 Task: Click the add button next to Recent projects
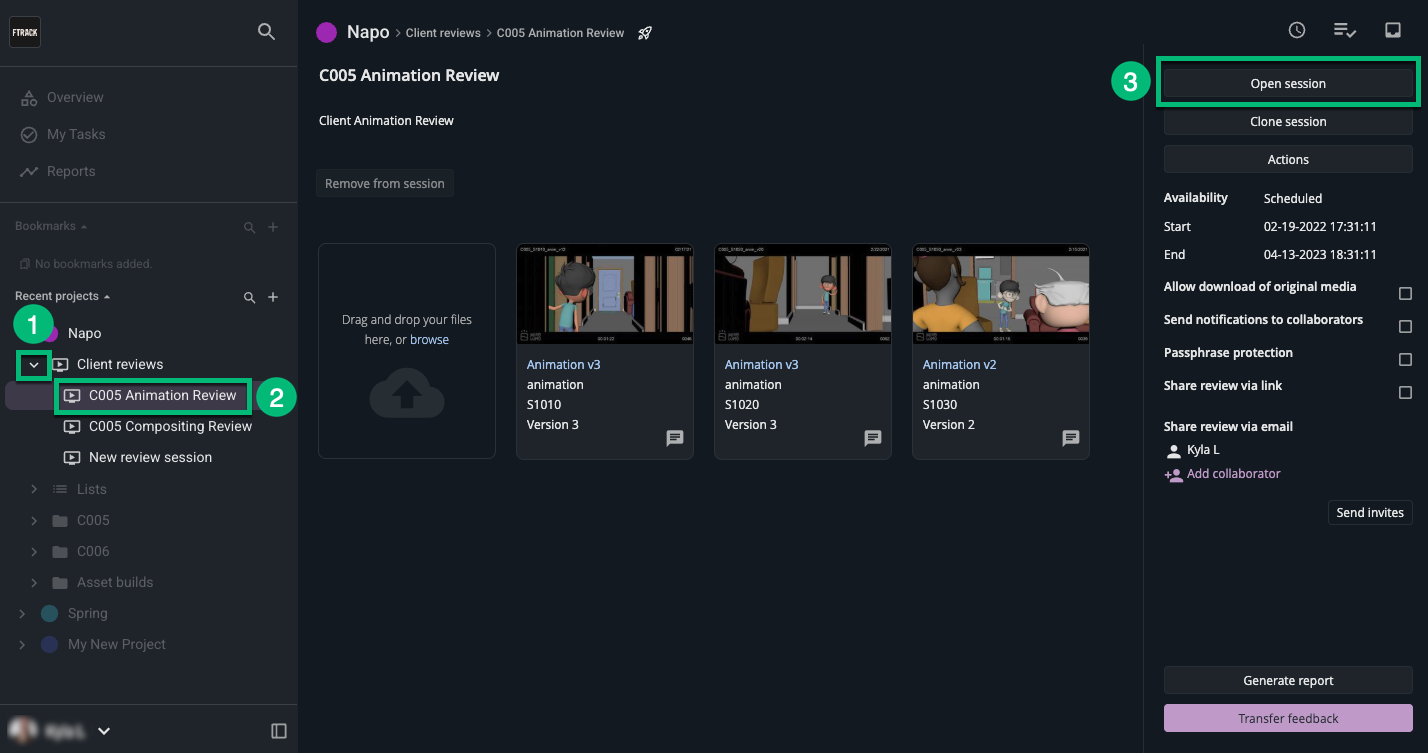click(x=272, y=297)
